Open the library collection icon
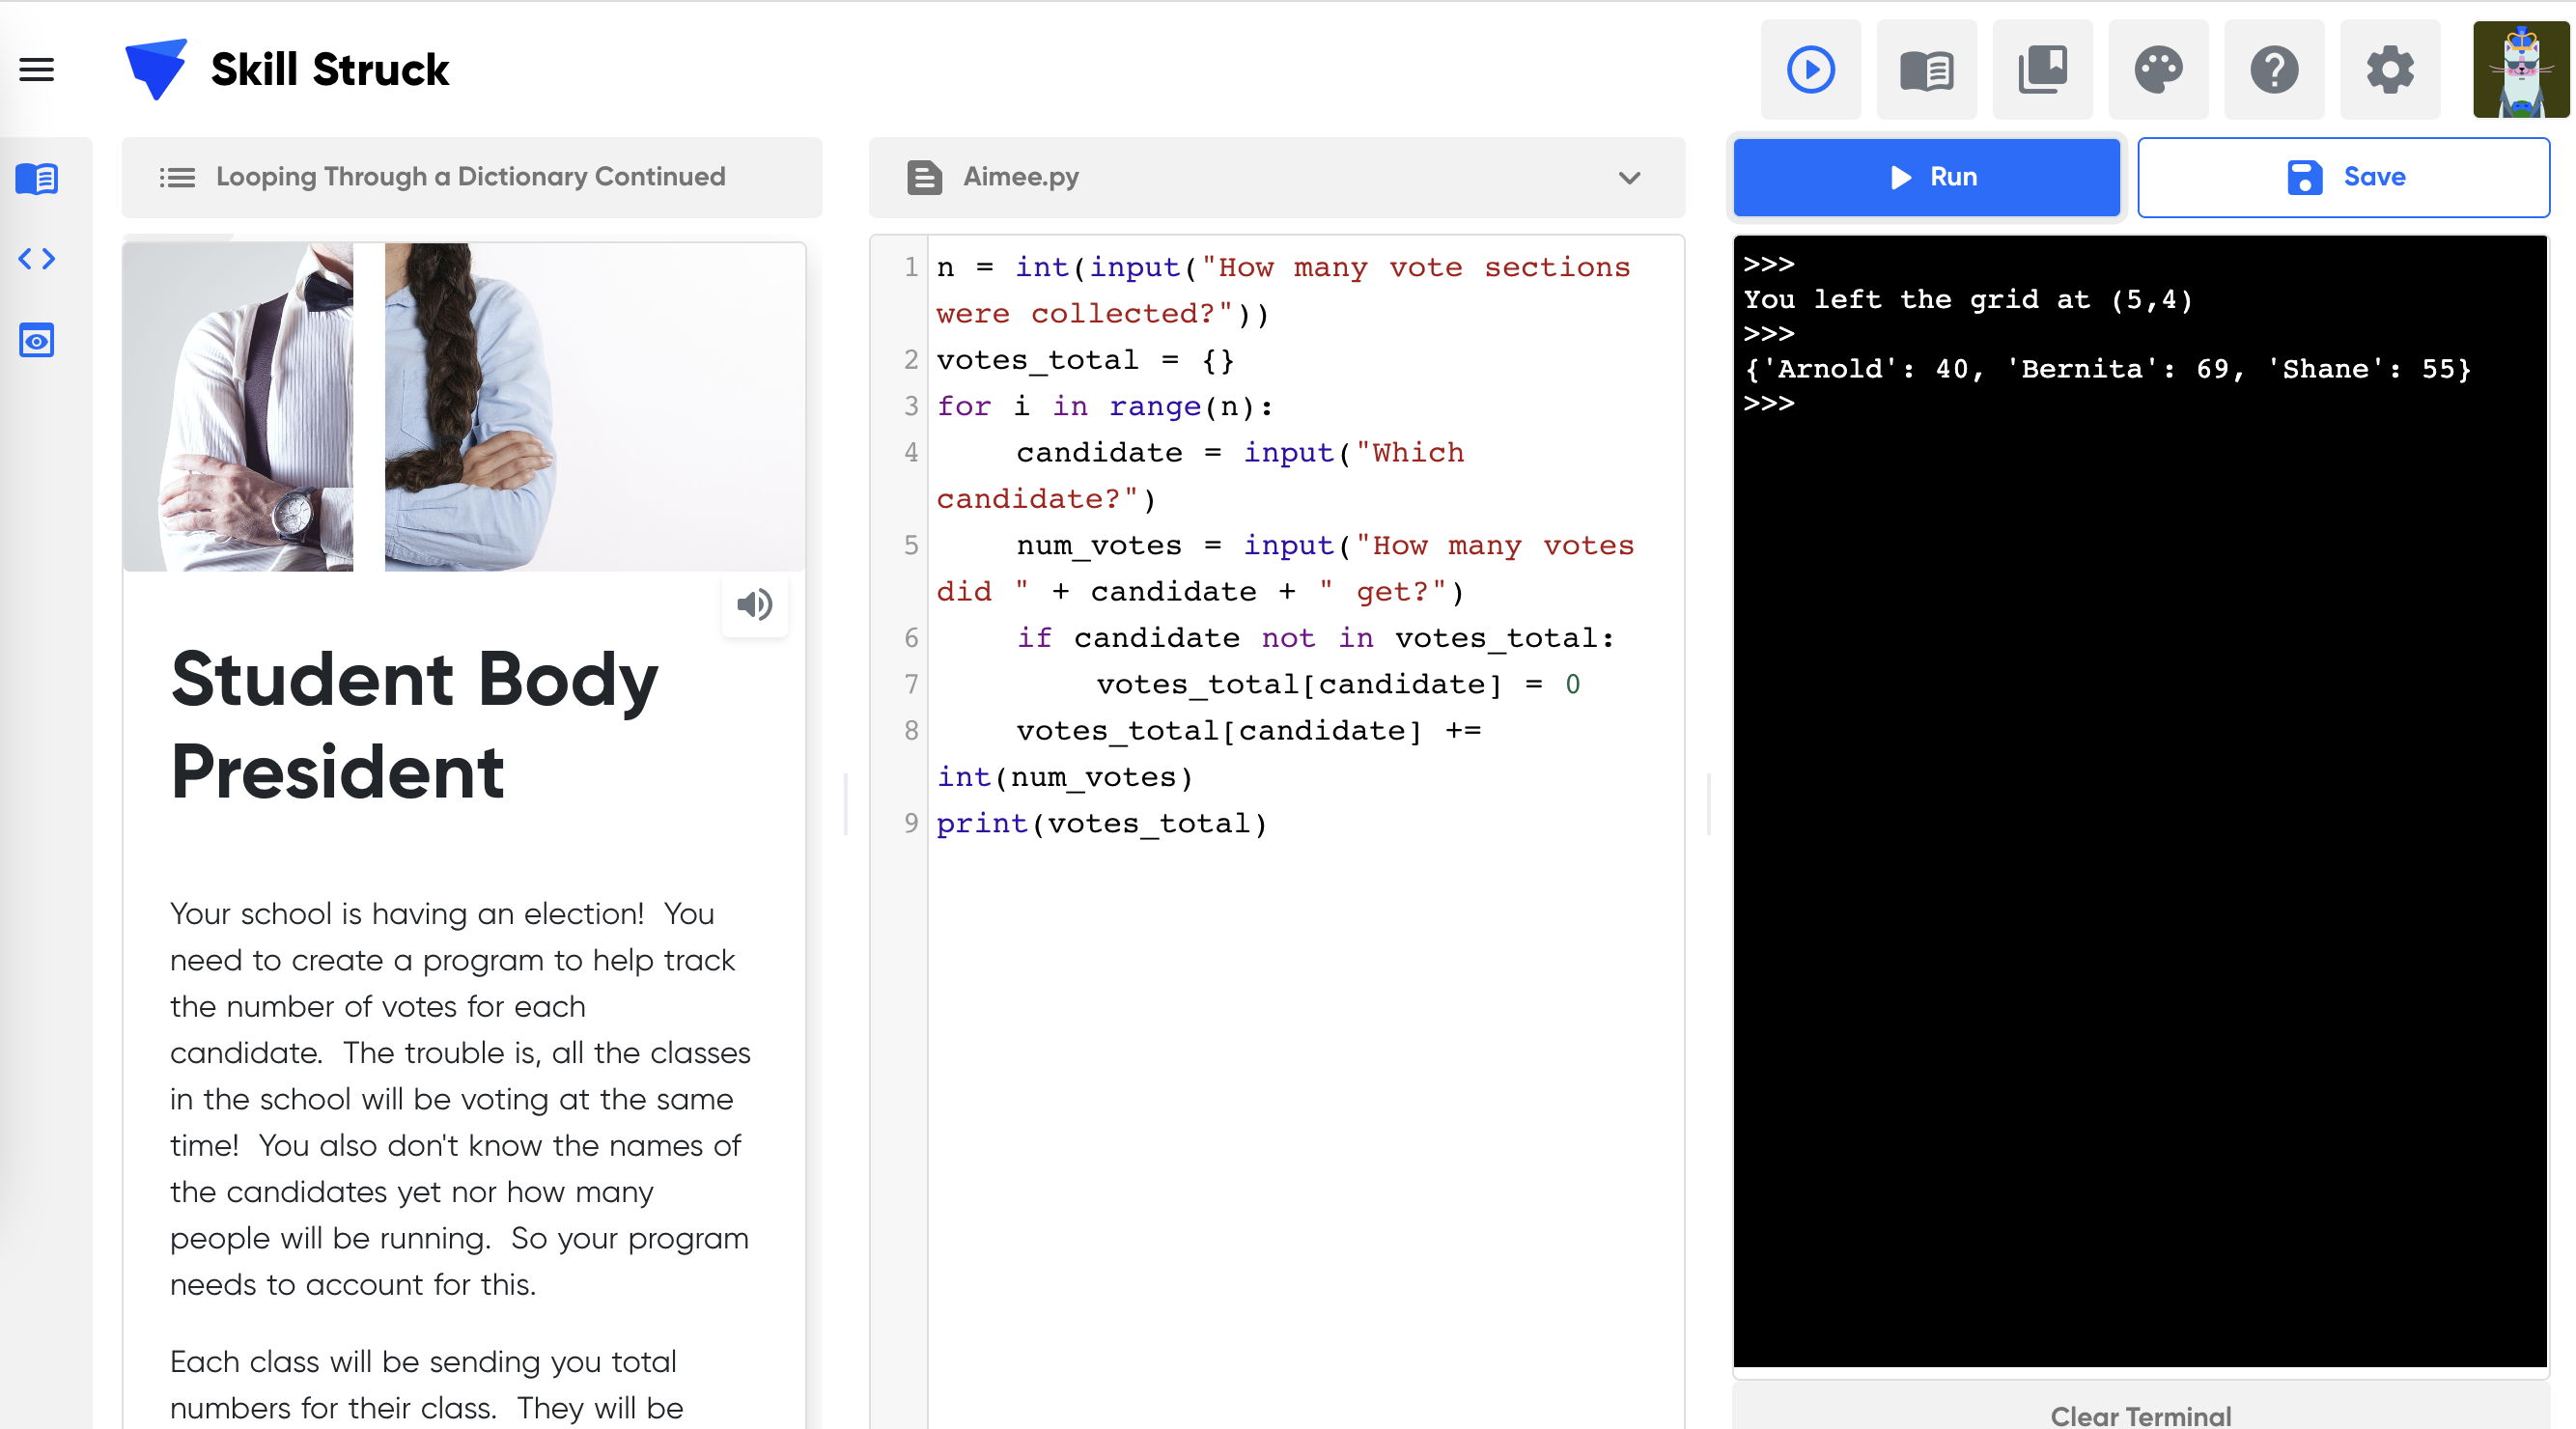The width and height of the screenshot is (2576, 1429). pyautogui.click(x=2042, y=70)
